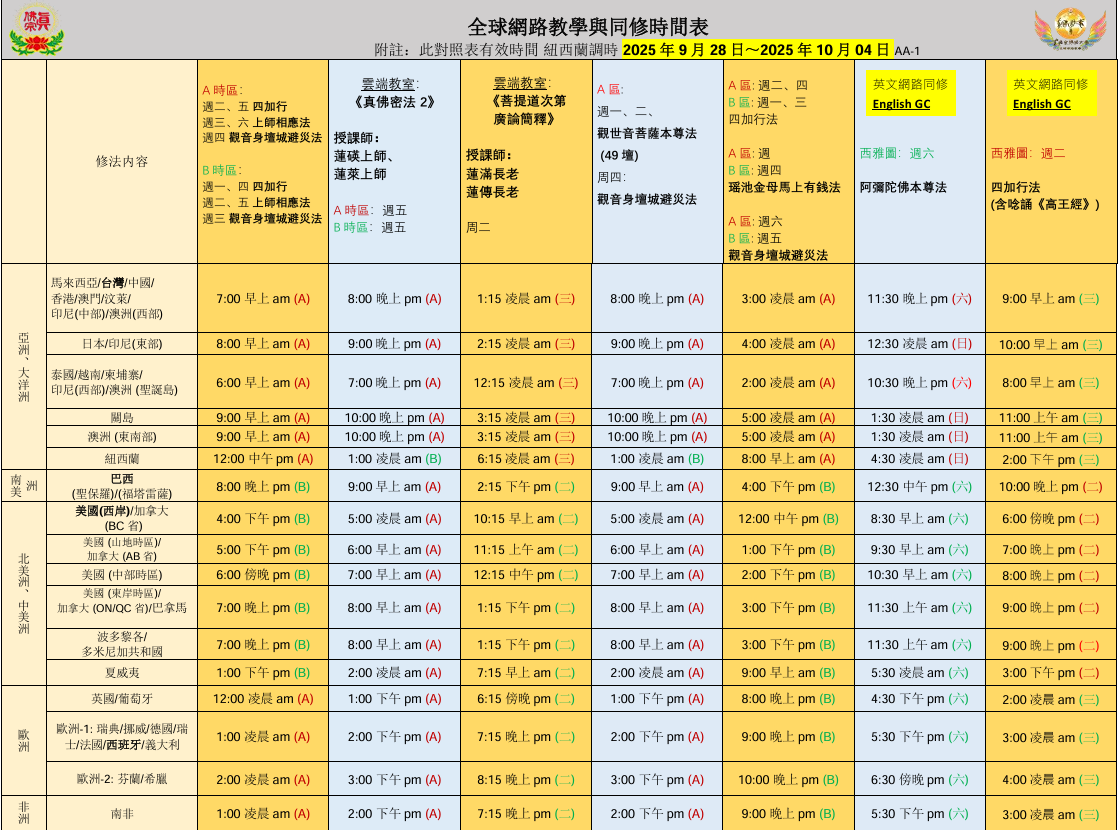Select the 日本/印尼(東部) row label

coord(122,344)
